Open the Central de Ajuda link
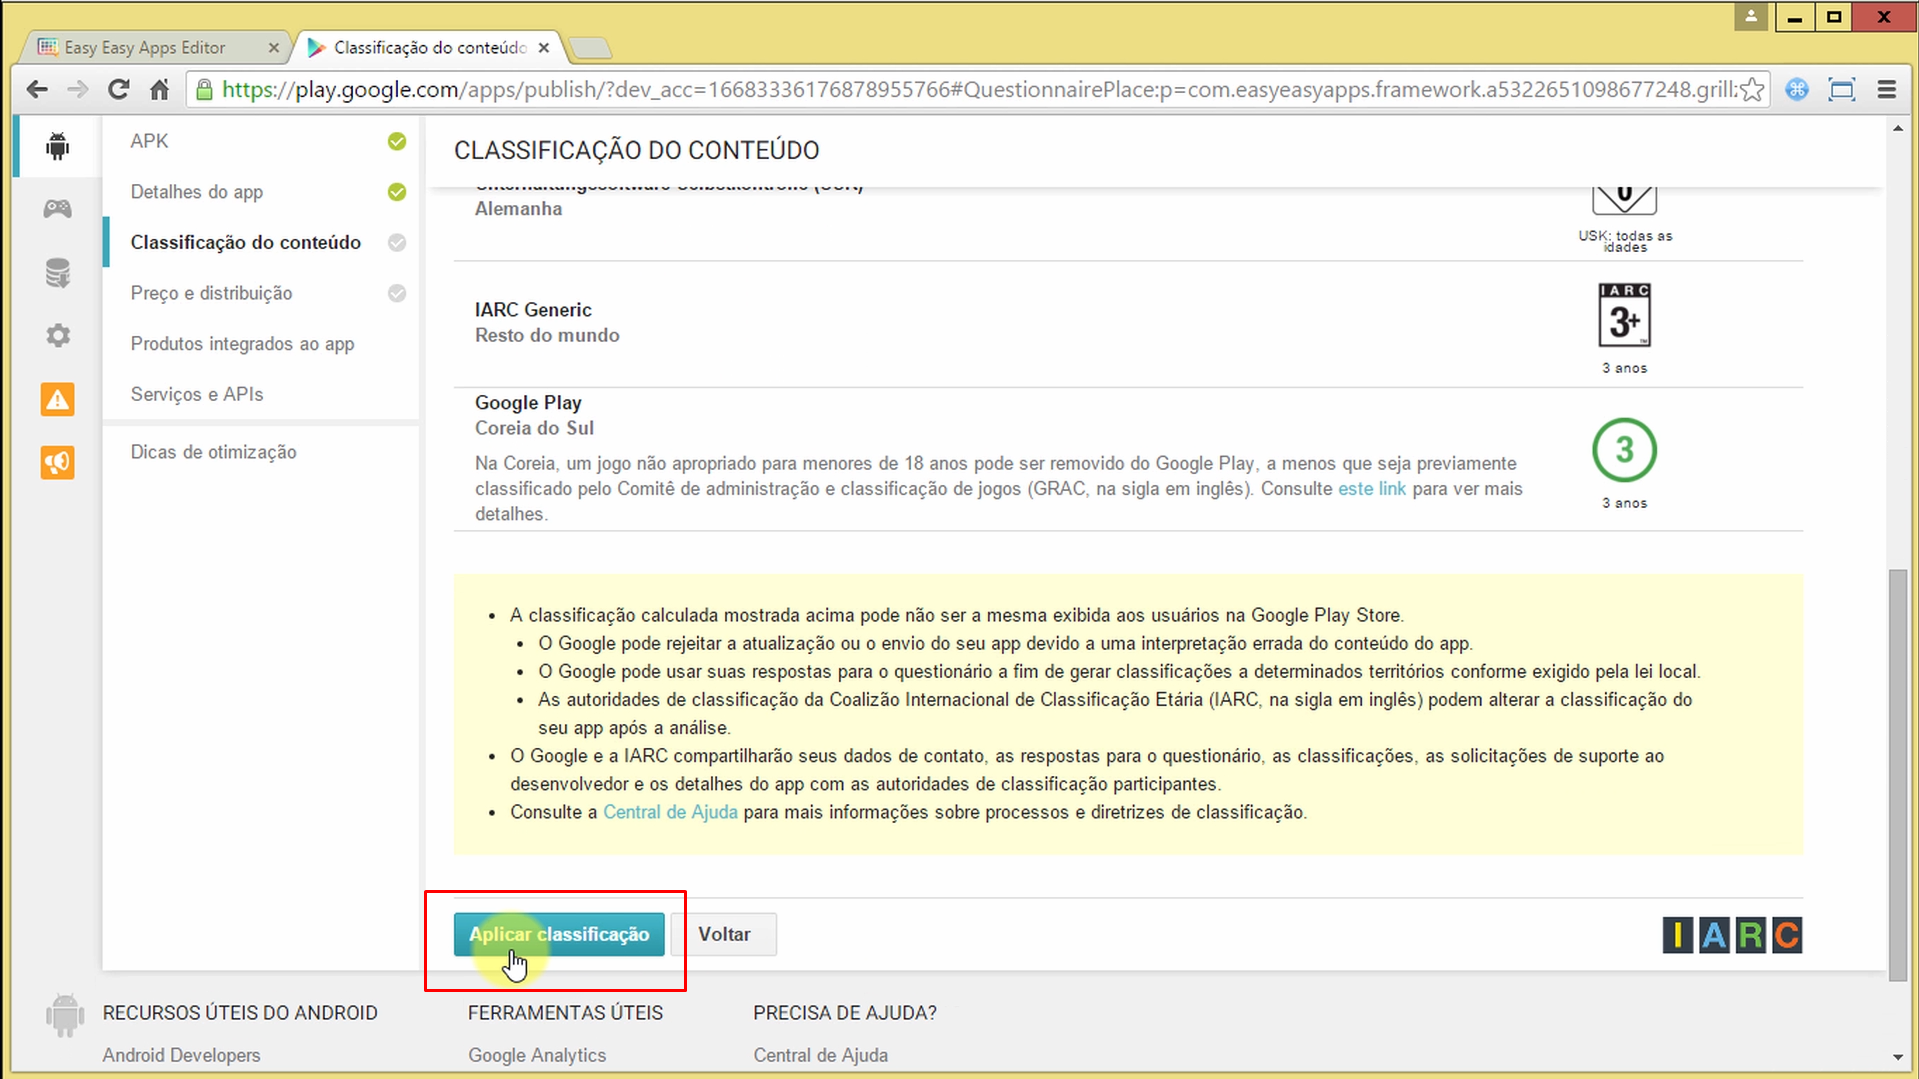This screenshot has height=1079, width=1919. (670, 812)
